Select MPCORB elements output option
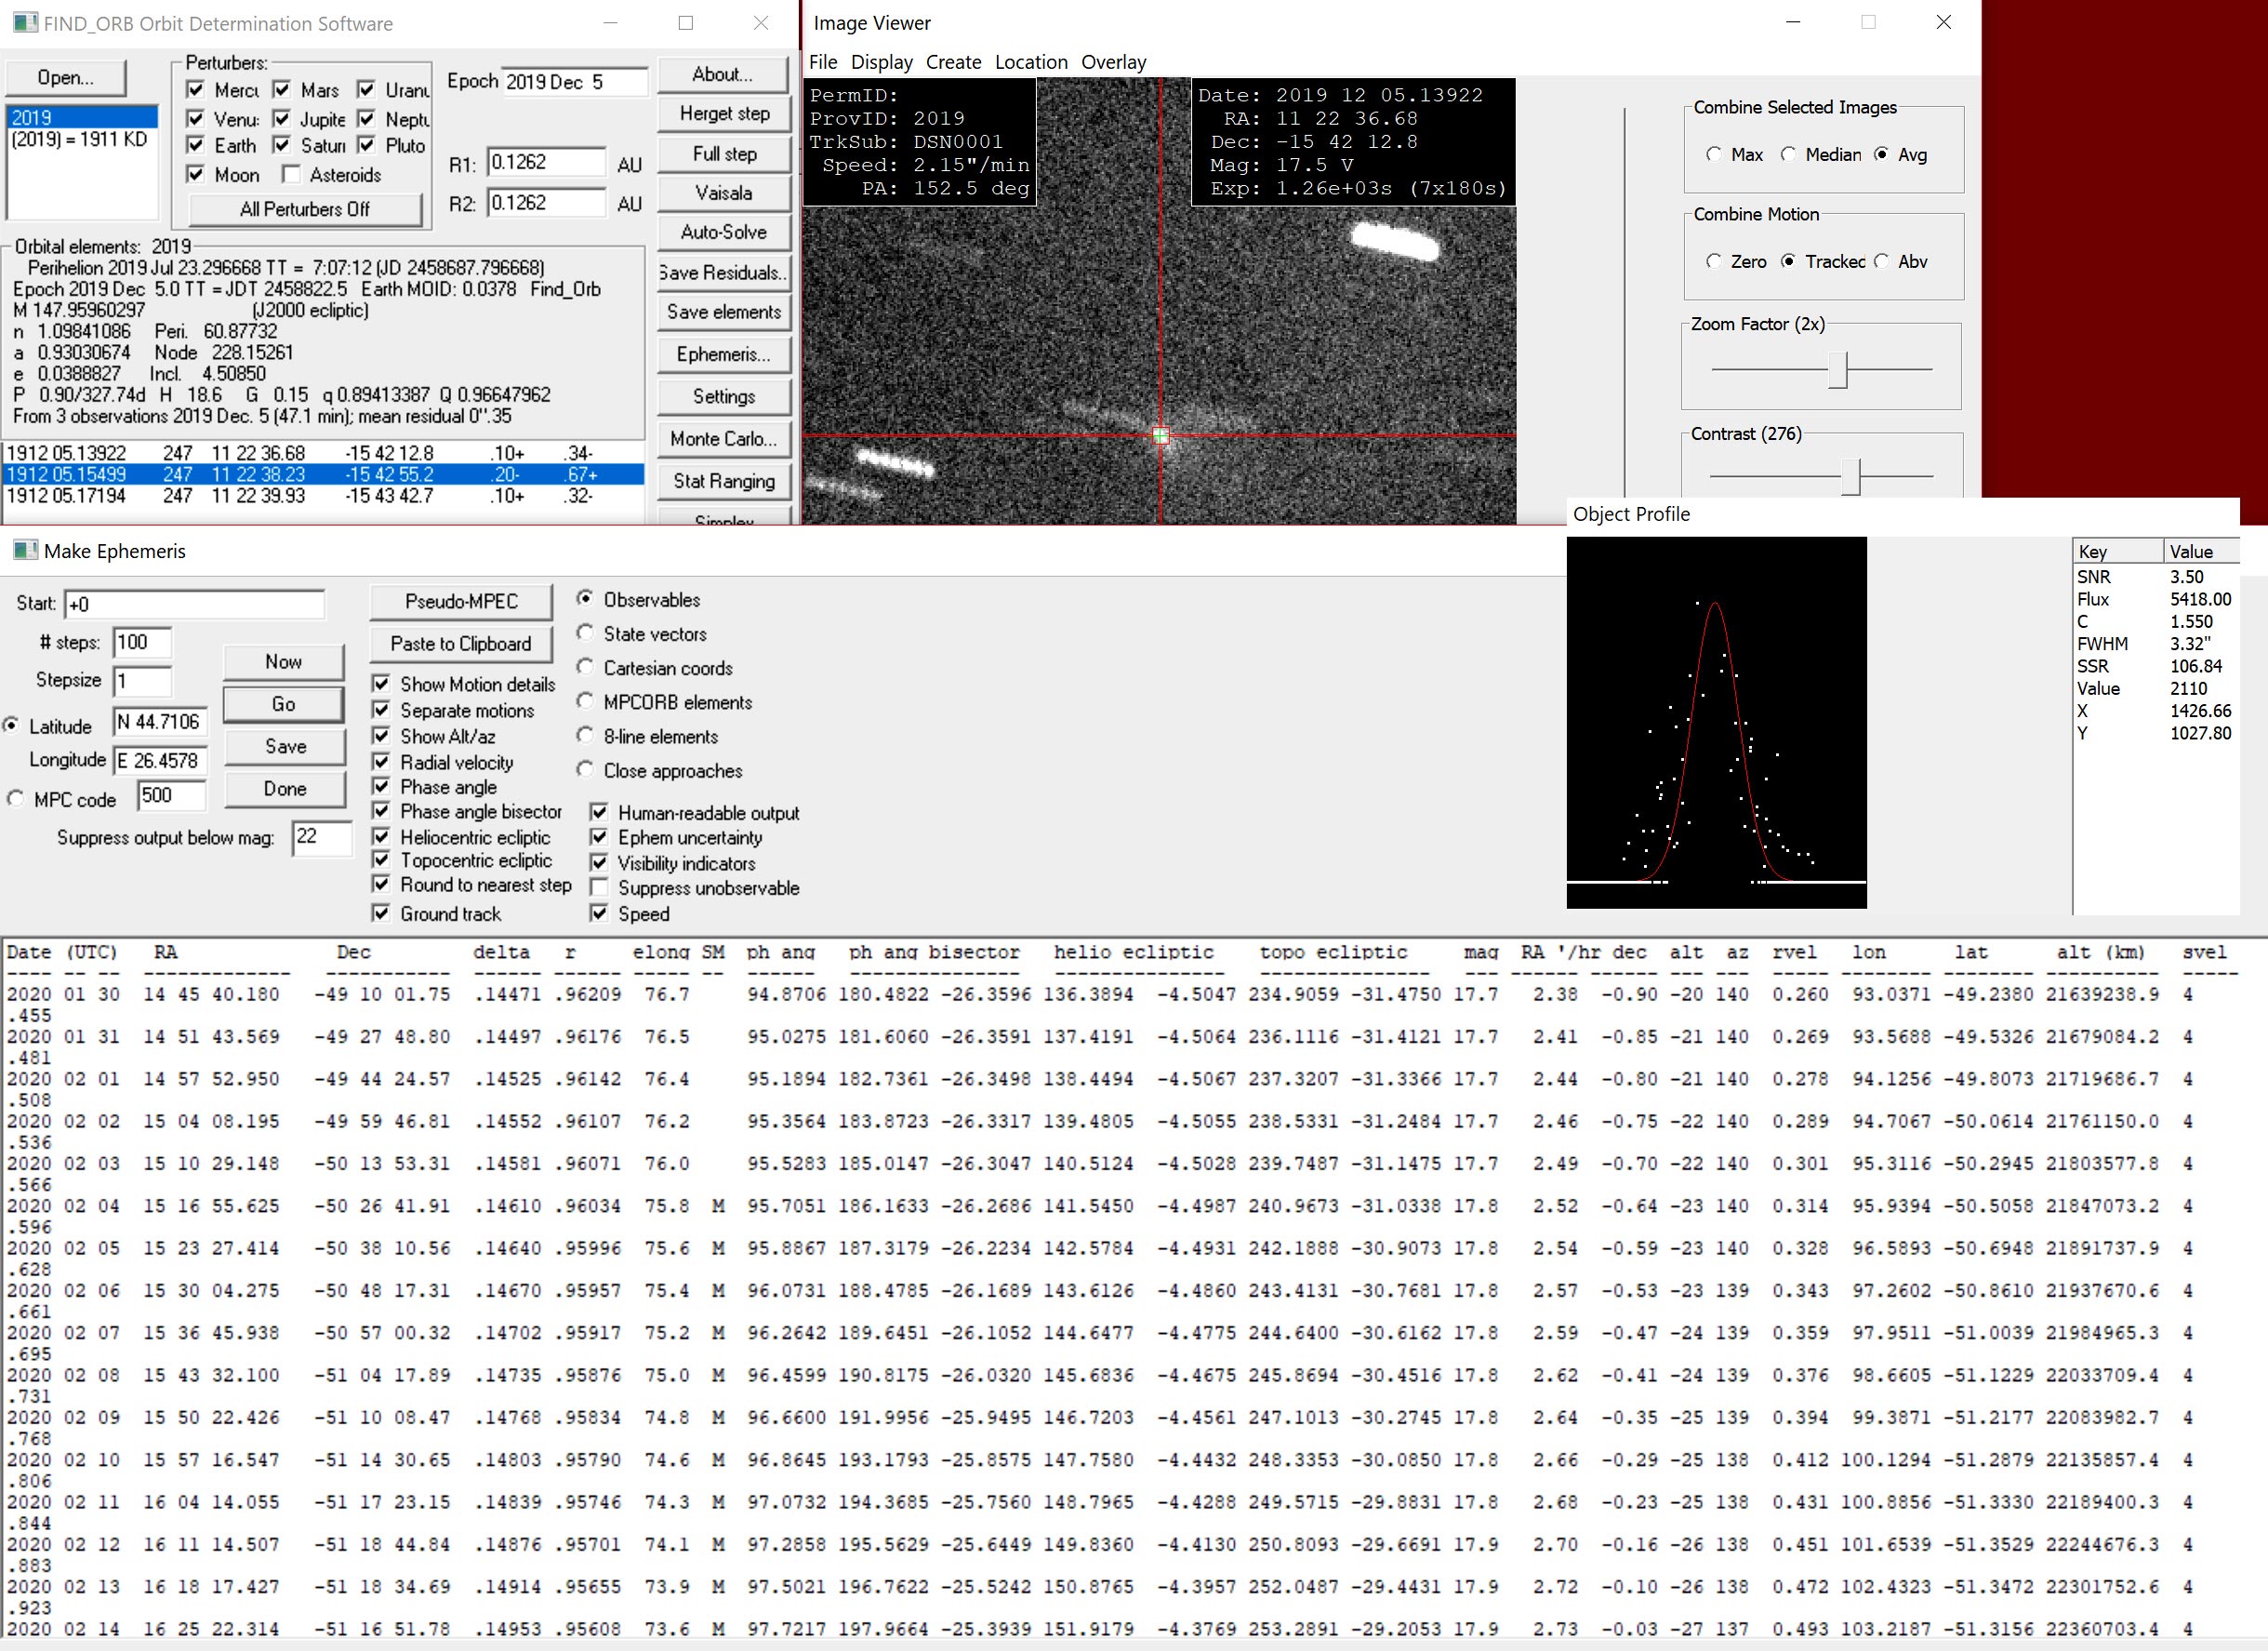 pos(585,702)
